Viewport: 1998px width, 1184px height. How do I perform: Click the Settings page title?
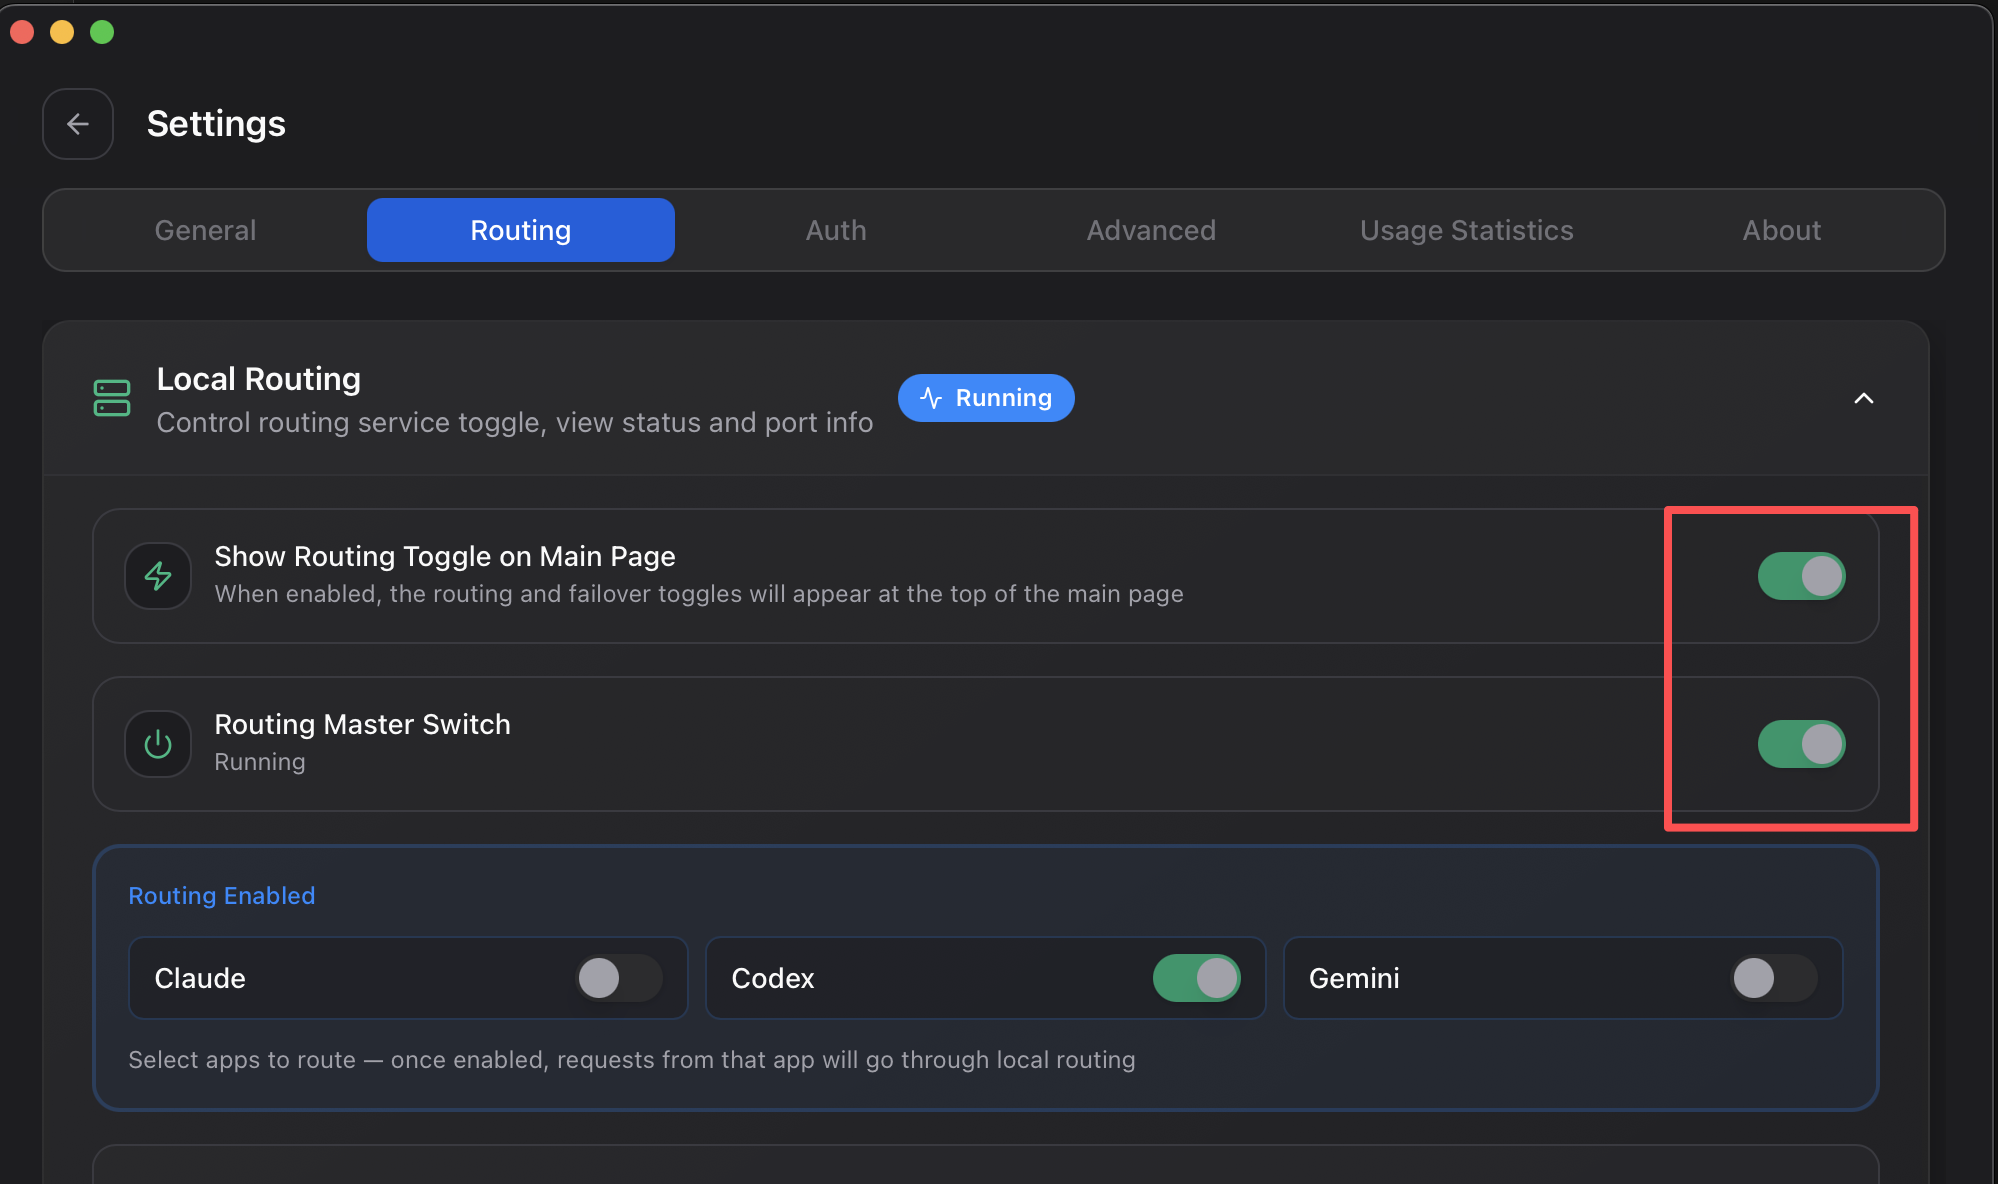[216, 124]
